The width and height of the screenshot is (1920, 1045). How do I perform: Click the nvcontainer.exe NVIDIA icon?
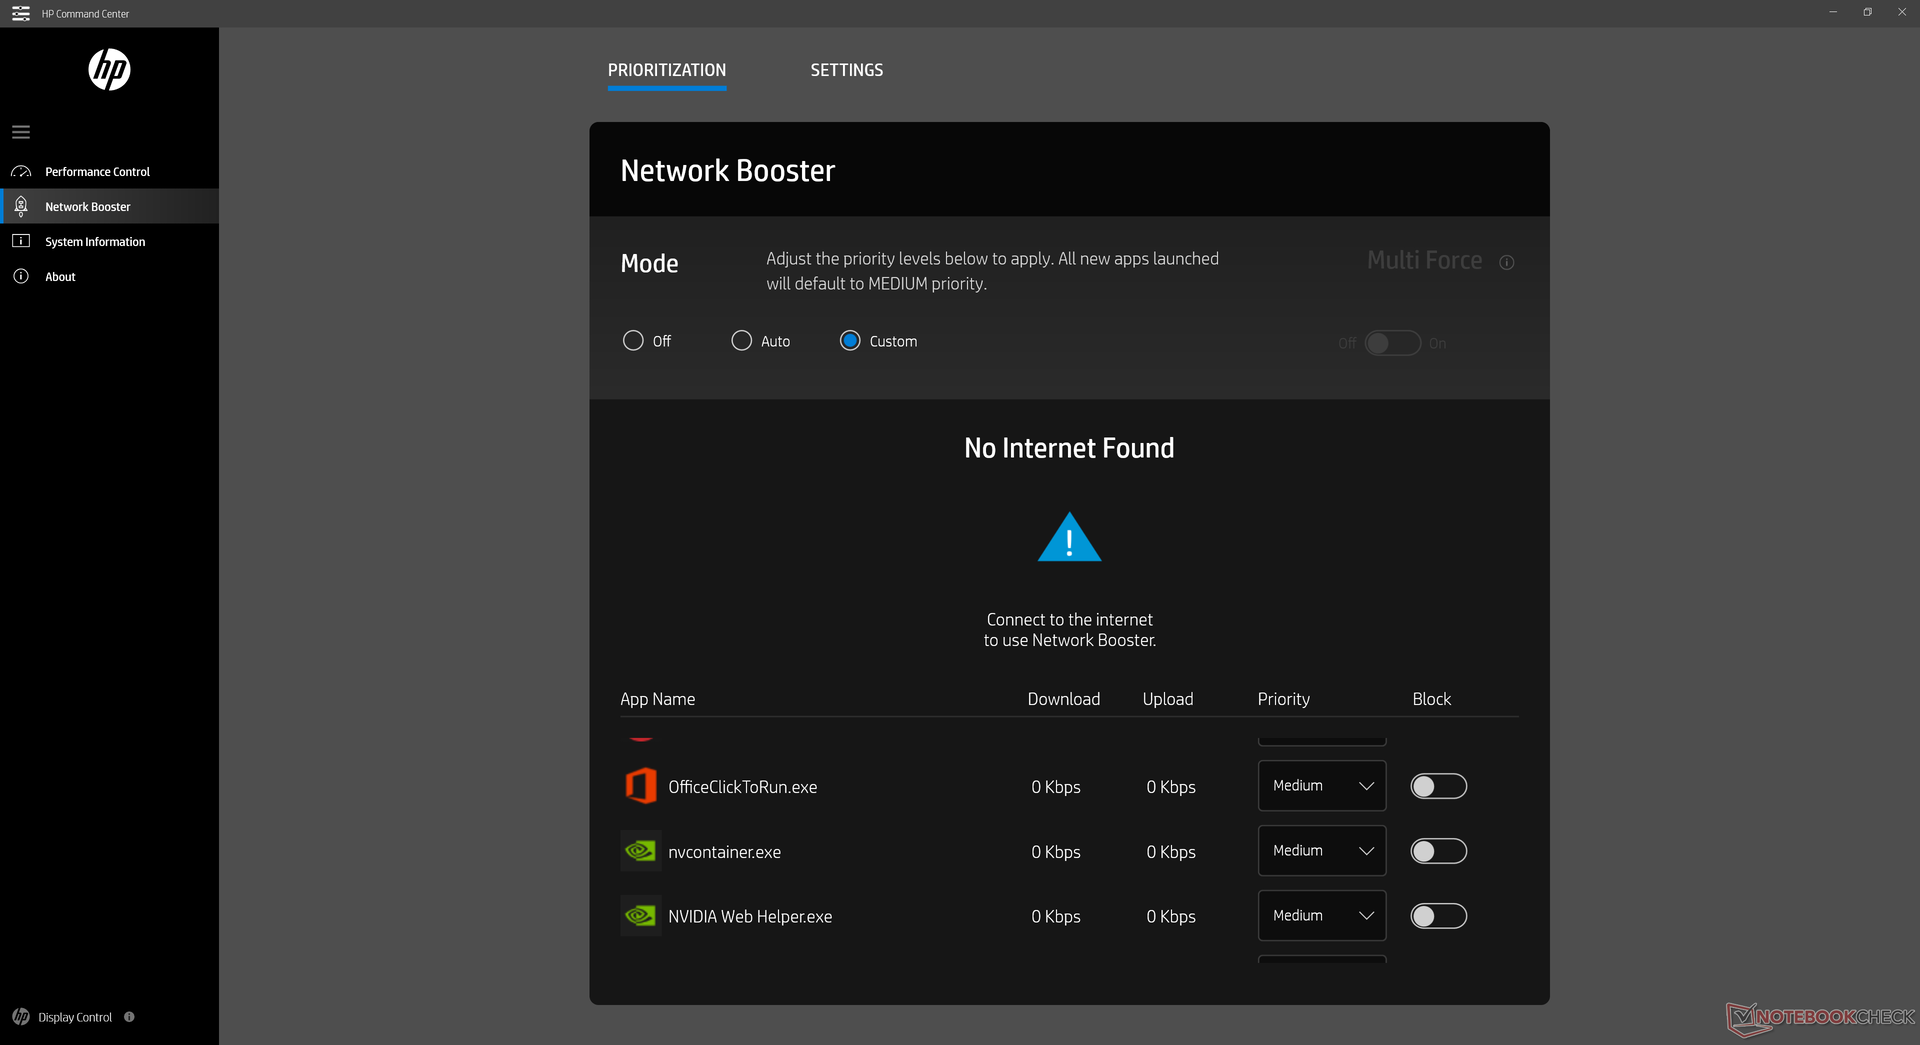click(640, 851)
